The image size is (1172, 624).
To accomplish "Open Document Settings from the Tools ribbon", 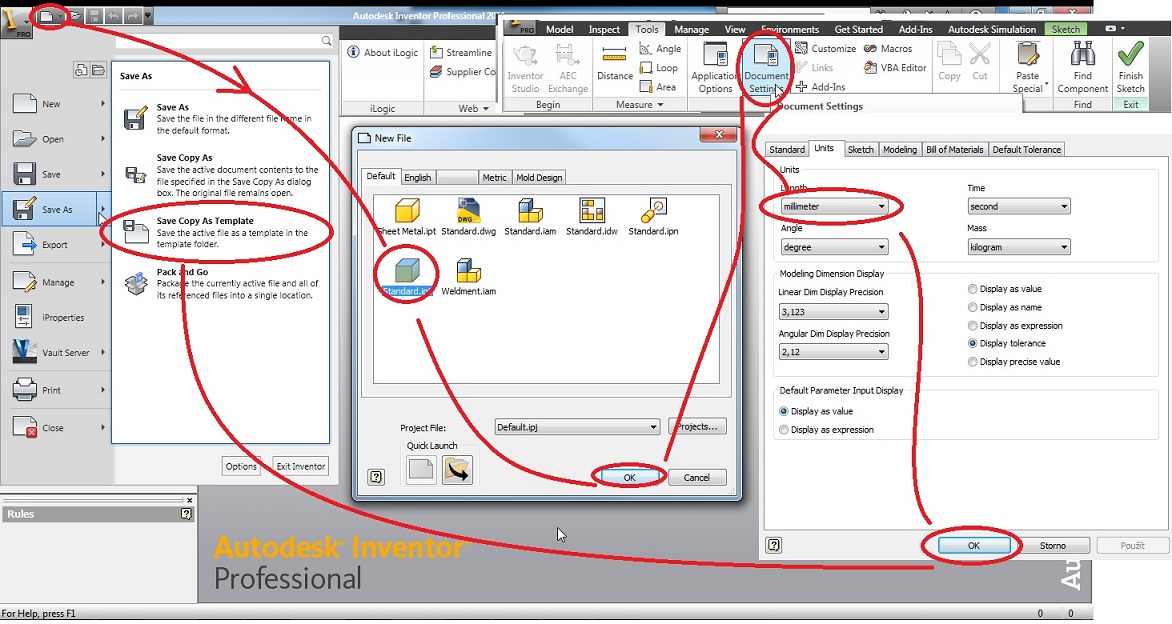I will 765,69.
